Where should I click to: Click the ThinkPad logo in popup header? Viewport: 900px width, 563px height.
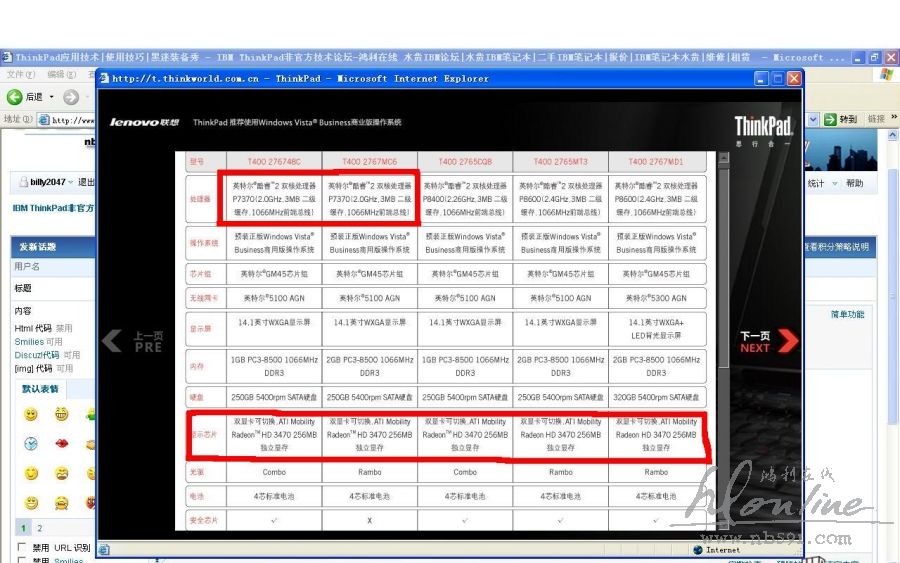pyautogui.click(x=763, y=126)
